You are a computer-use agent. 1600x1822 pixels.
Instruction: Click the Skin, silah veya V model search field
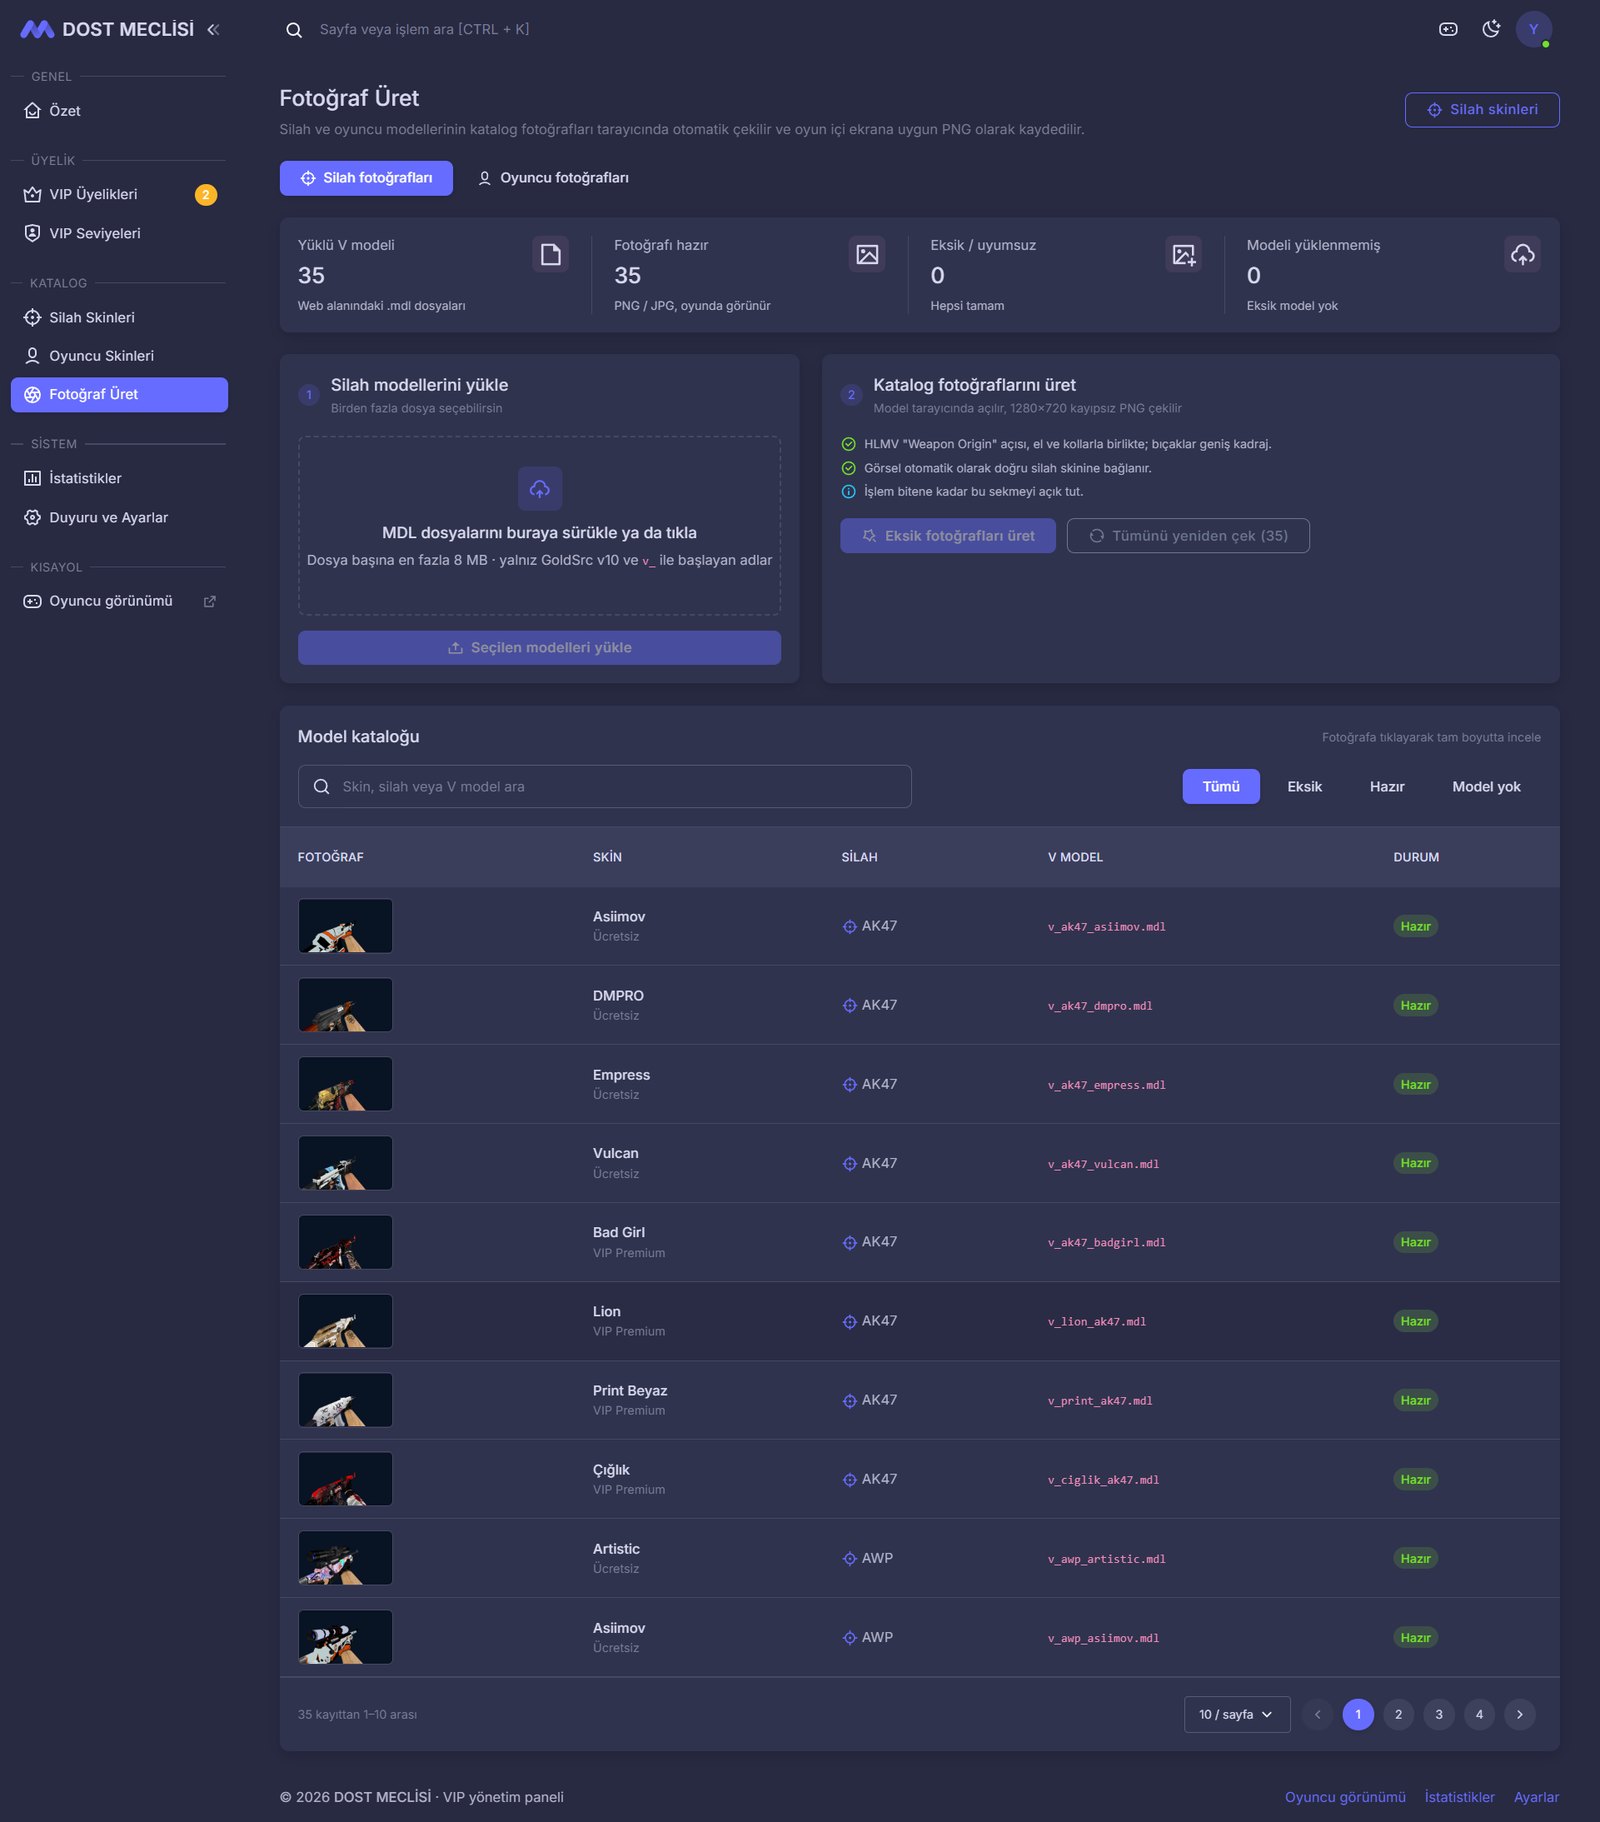click(605, 787)
